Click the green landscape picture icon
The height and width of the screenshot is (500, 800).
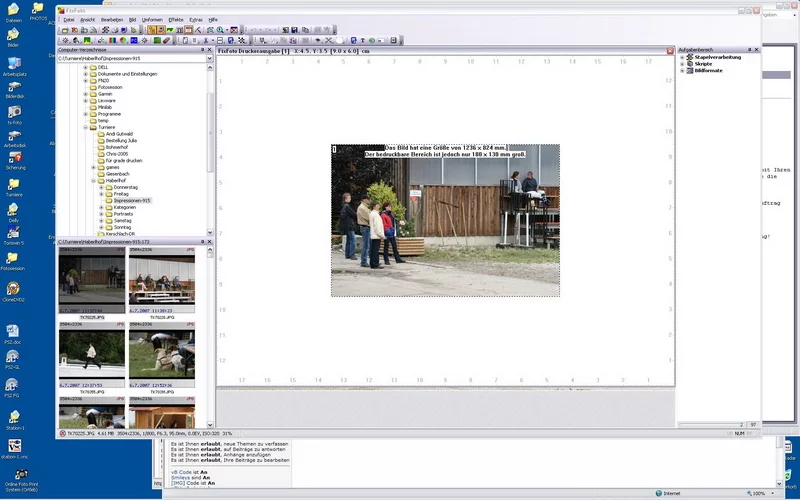pos(87,40)
